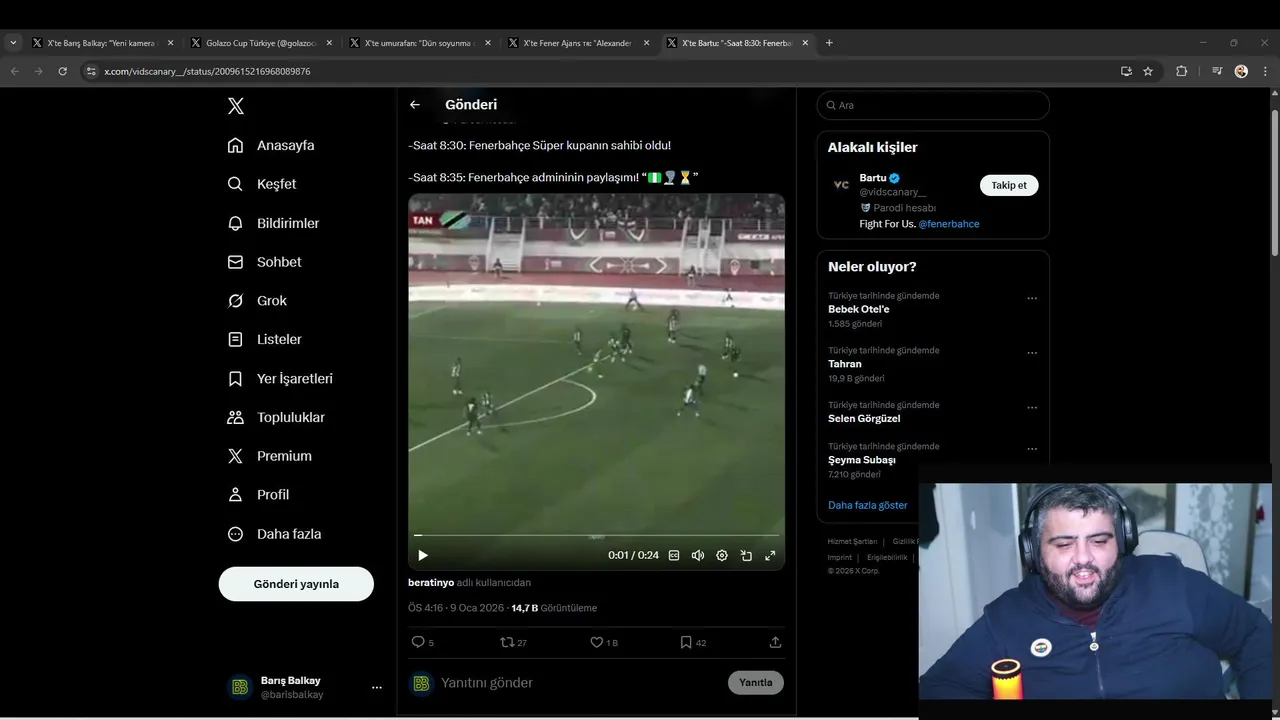Open Topluluklar communities
The image size is (1280, 720).
[276, 417]
